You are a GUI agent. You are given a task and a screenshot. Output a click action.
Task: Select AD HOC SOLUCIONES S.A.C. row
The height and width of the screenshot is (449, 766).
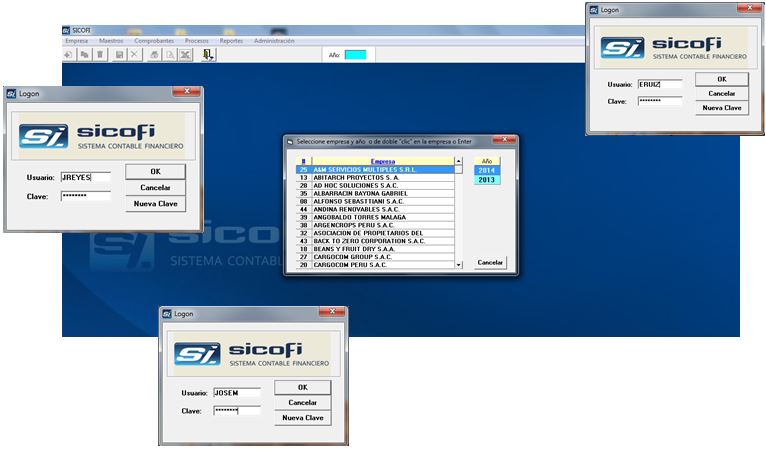click(375, 186)
